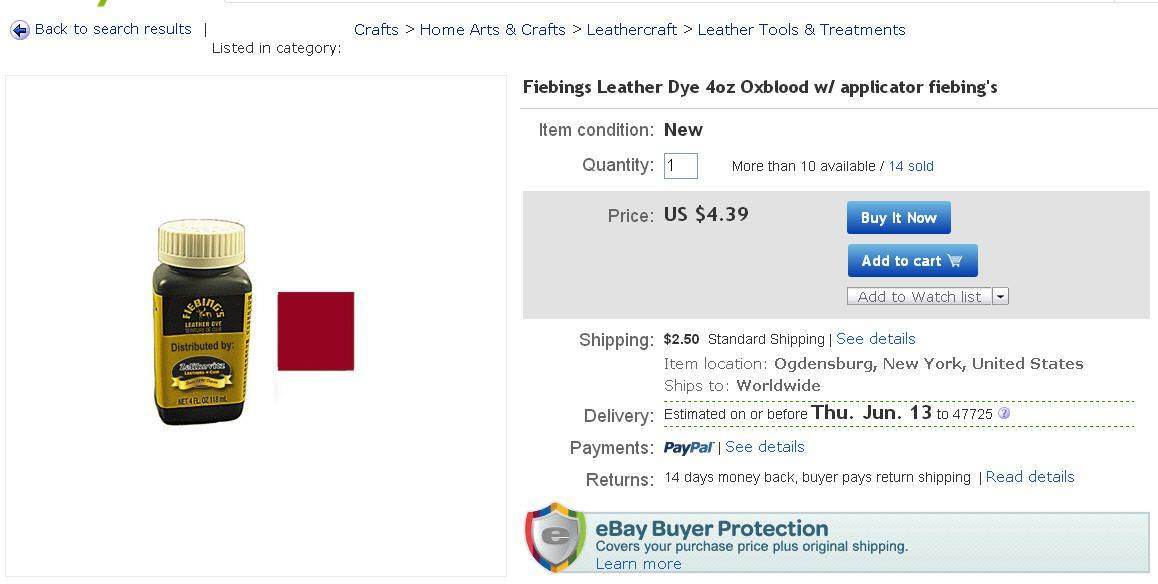Open the 14 sold link
This screenshot has height=584, width=1158.
[x=911, y=166]
